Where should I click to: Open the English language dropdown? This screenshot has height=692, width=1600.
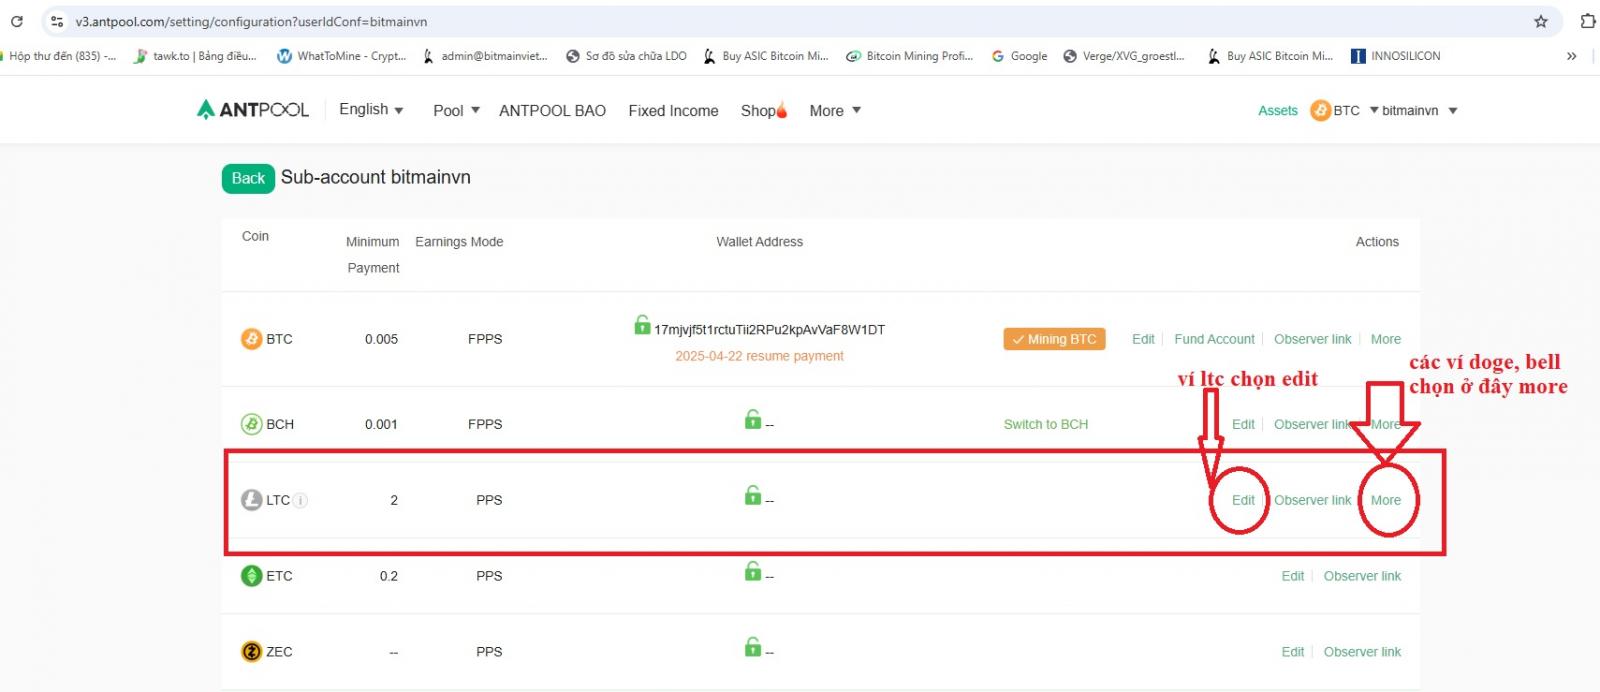pos(371,110)
